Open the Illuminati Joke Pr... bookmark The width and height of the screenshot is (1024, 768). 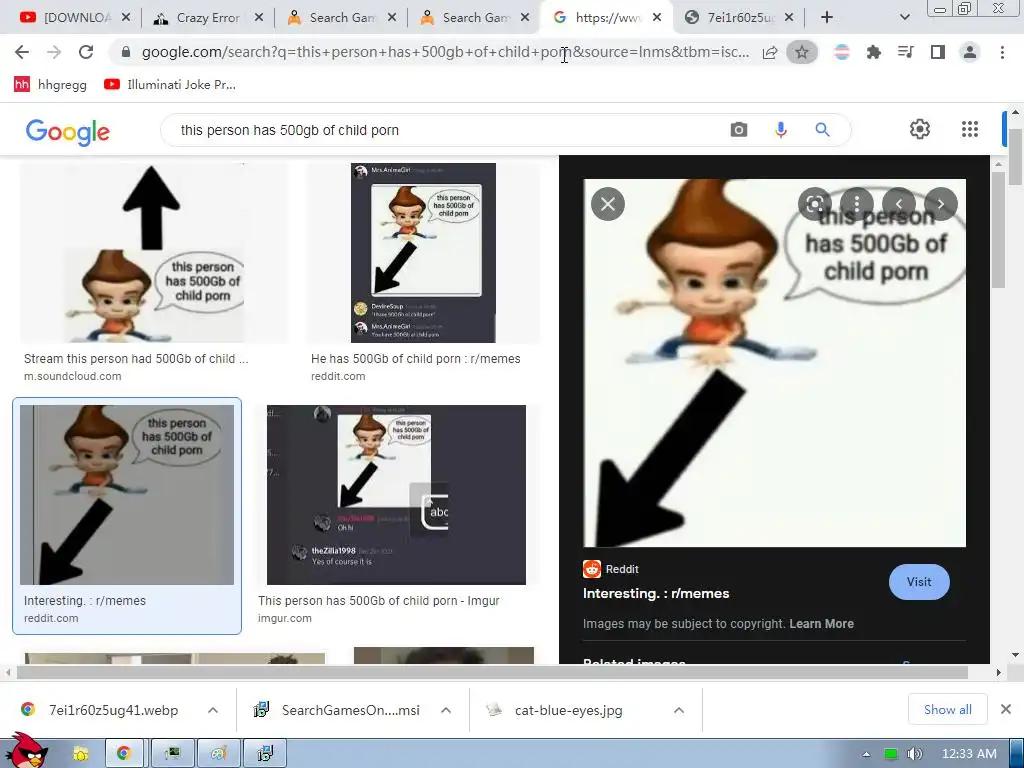[x=170, y=84]
